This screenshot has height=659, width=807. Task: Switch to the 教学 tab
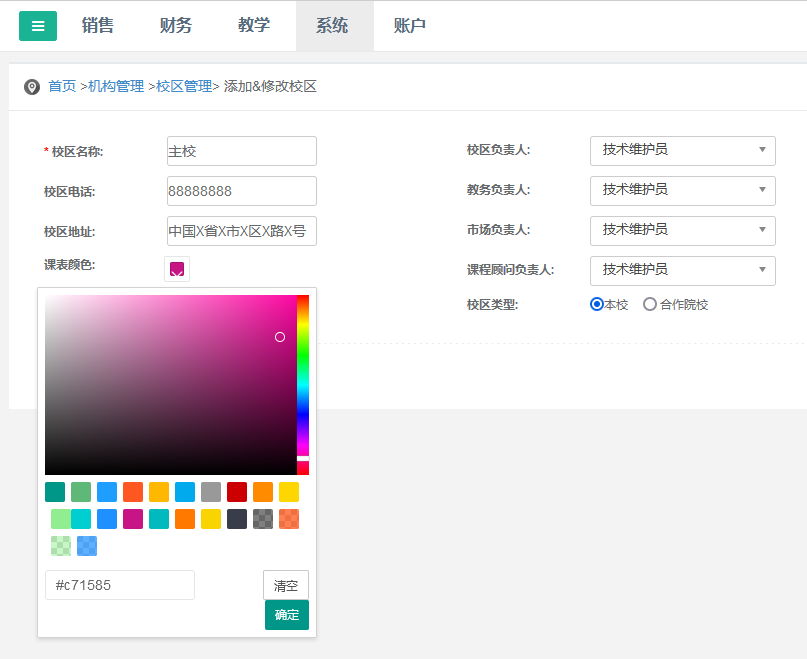pyautogui.click(x=254, y=25)
